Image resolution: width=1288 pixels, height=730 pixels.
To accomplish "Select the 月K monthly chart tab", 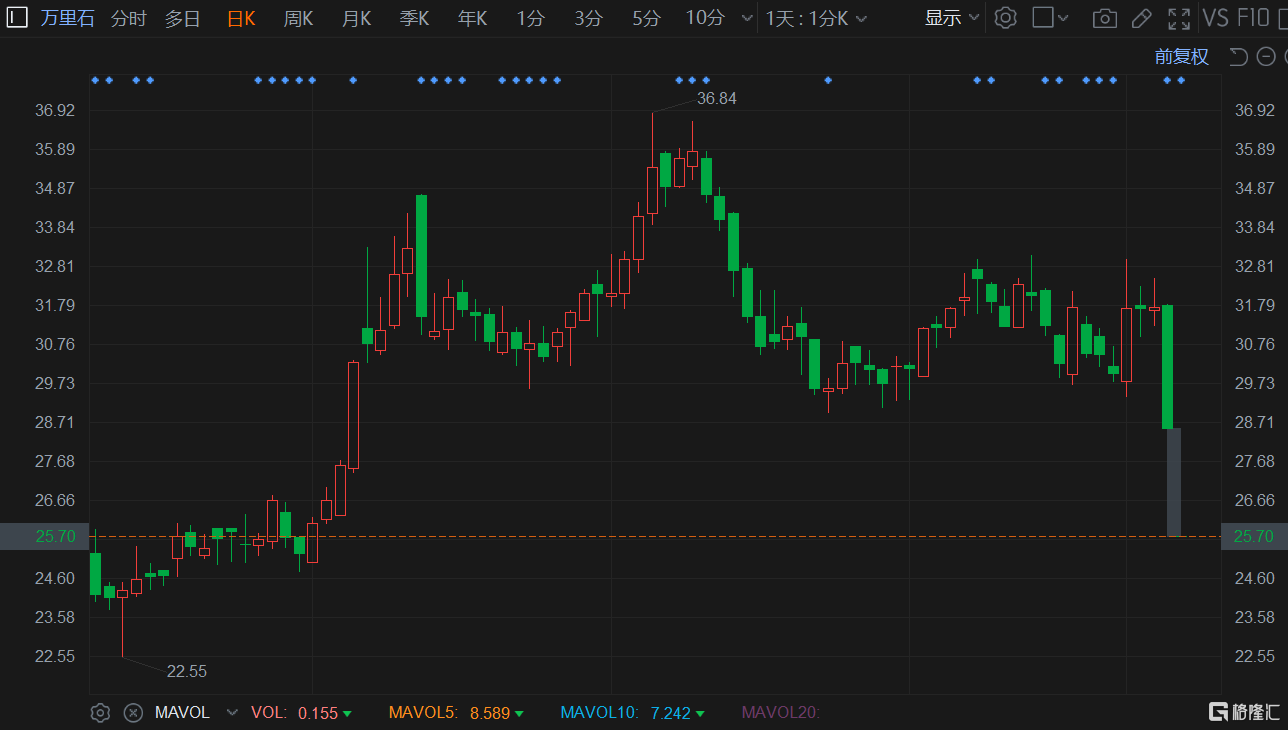I will pyautogui.click(x=356, y=18).
